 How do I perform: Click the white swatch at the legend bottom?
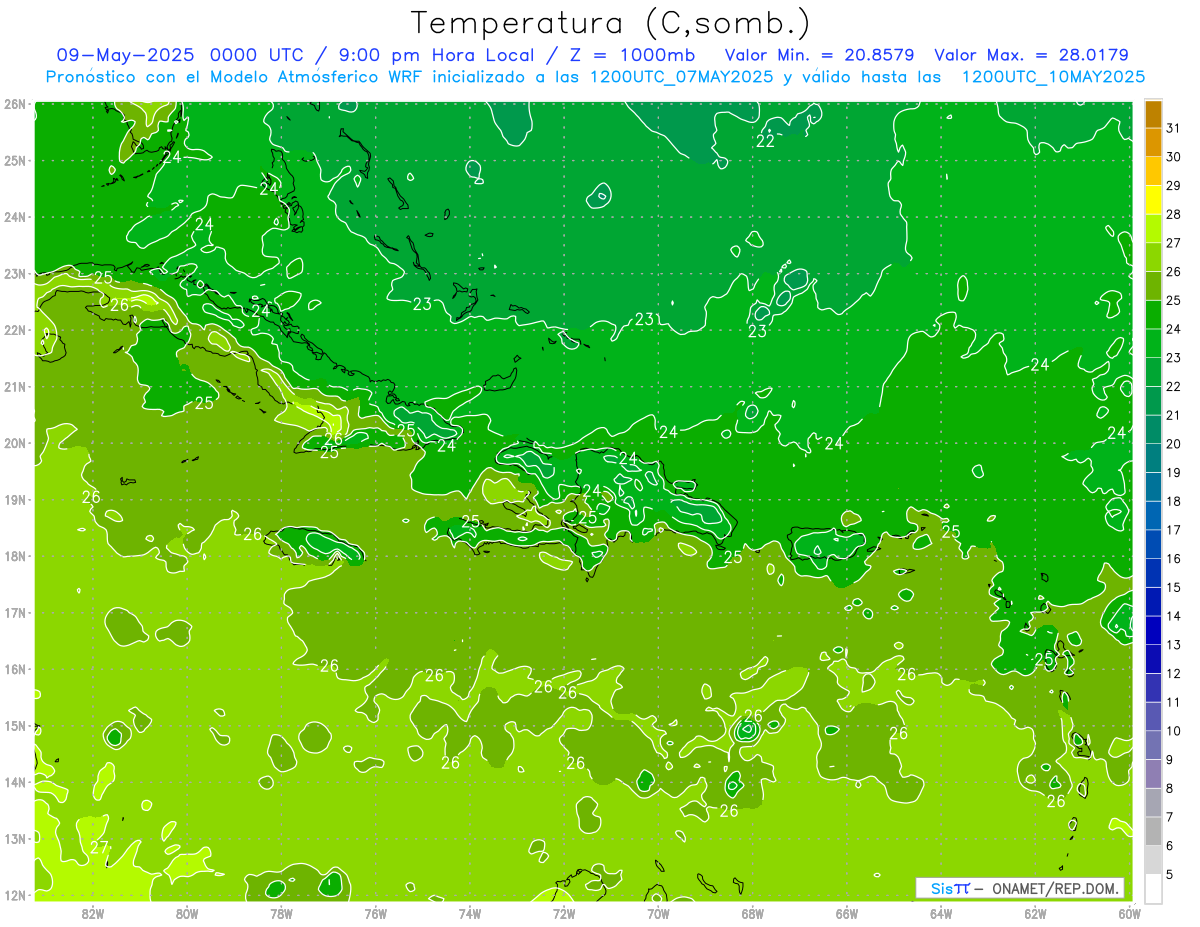tap(1153, 888)
